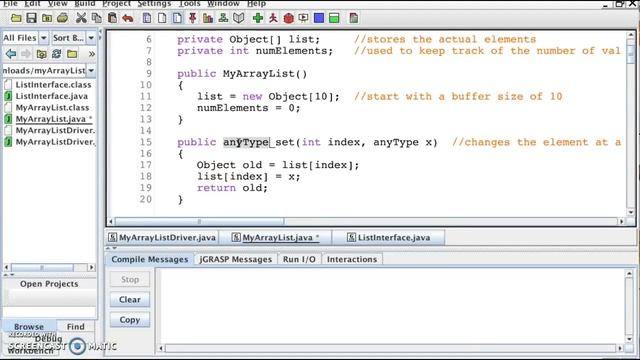Screen dimensions: 640x360
Task: Click the messages pane horizontal scrollbar
Action: pyautogui.click(x=390, y=348)
